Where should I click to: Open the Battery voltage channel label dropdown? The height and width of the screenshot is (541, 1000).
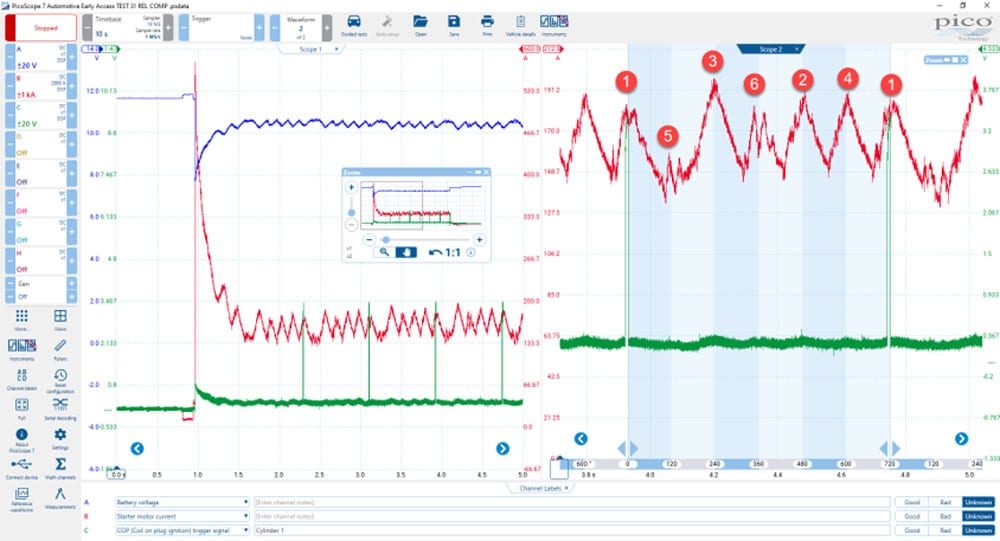[182, 502]
